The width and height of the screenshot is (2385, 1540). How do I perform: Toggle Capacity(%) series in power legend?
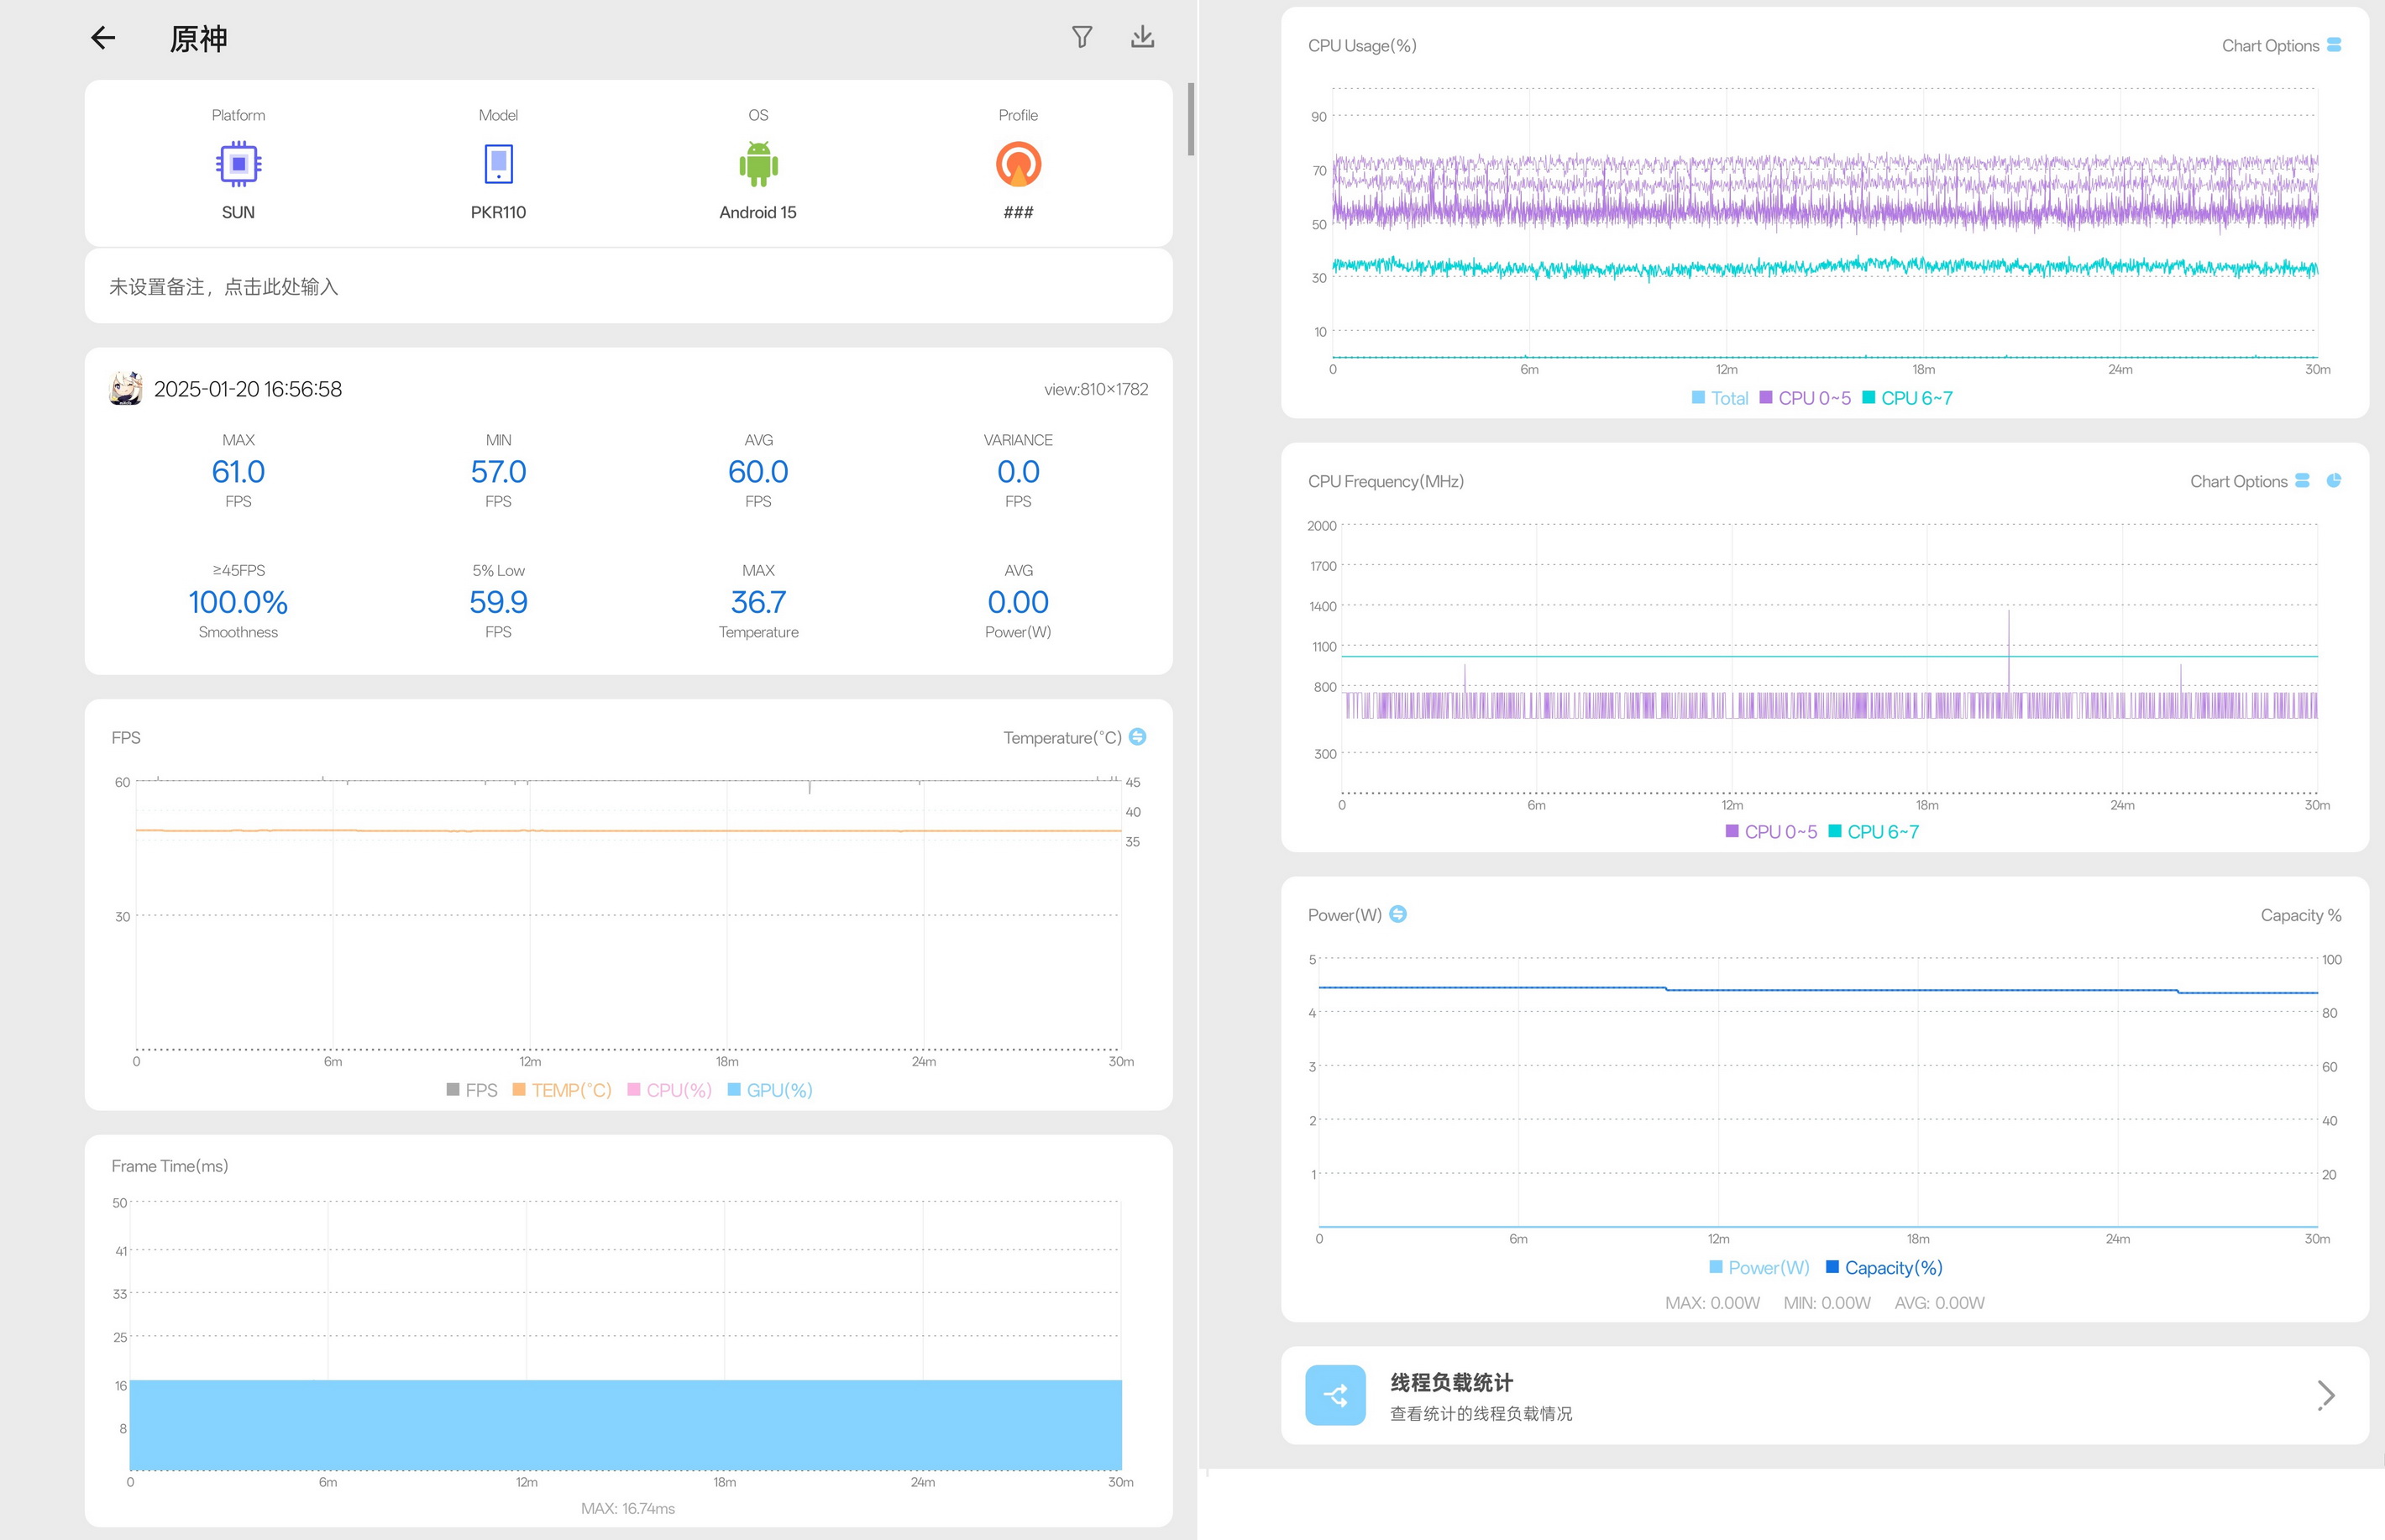(1884, 1268)
